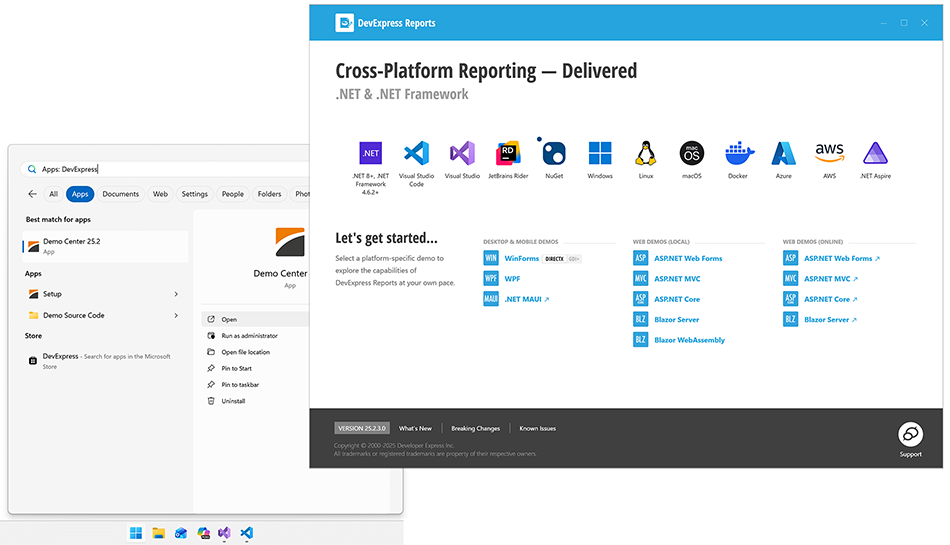Screen dimensions: 950x545
Task: Open online ASP.NET Web Forms demo
Action: (x=842, y=259)
